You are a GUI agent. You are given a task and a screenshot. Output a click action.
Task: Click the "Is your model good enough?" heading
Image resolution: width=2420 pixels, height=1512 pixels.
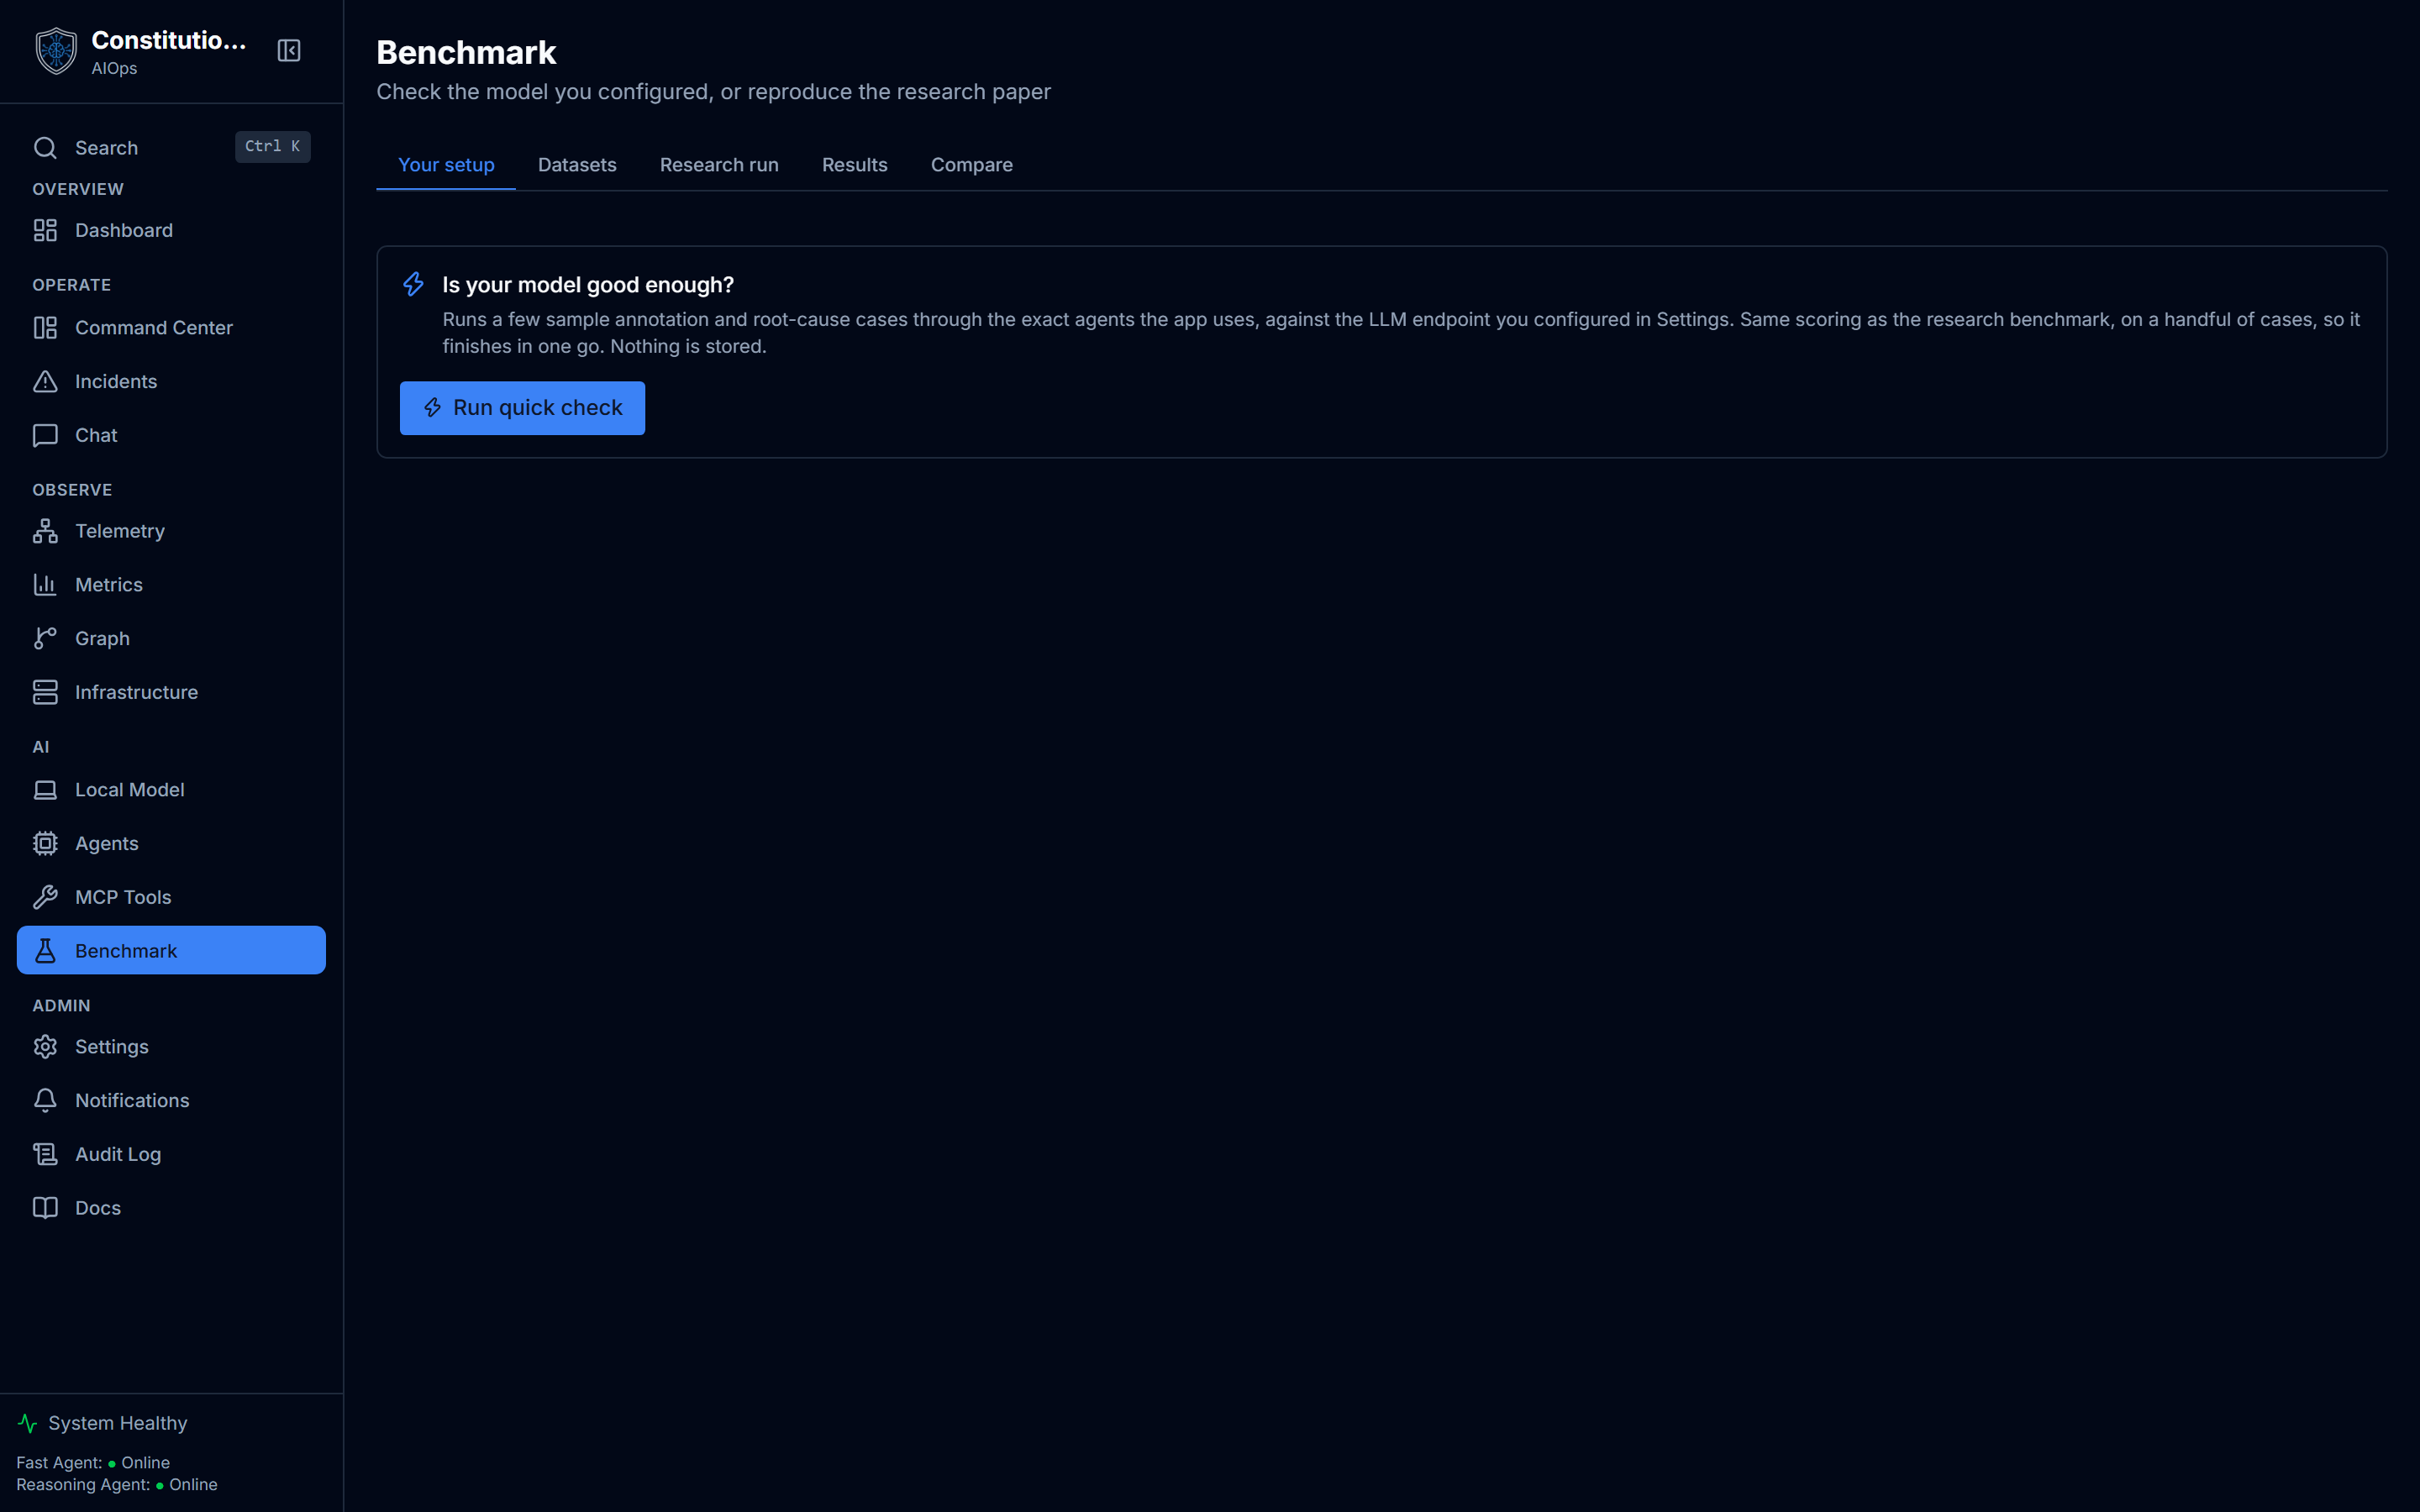pos(588,285)
